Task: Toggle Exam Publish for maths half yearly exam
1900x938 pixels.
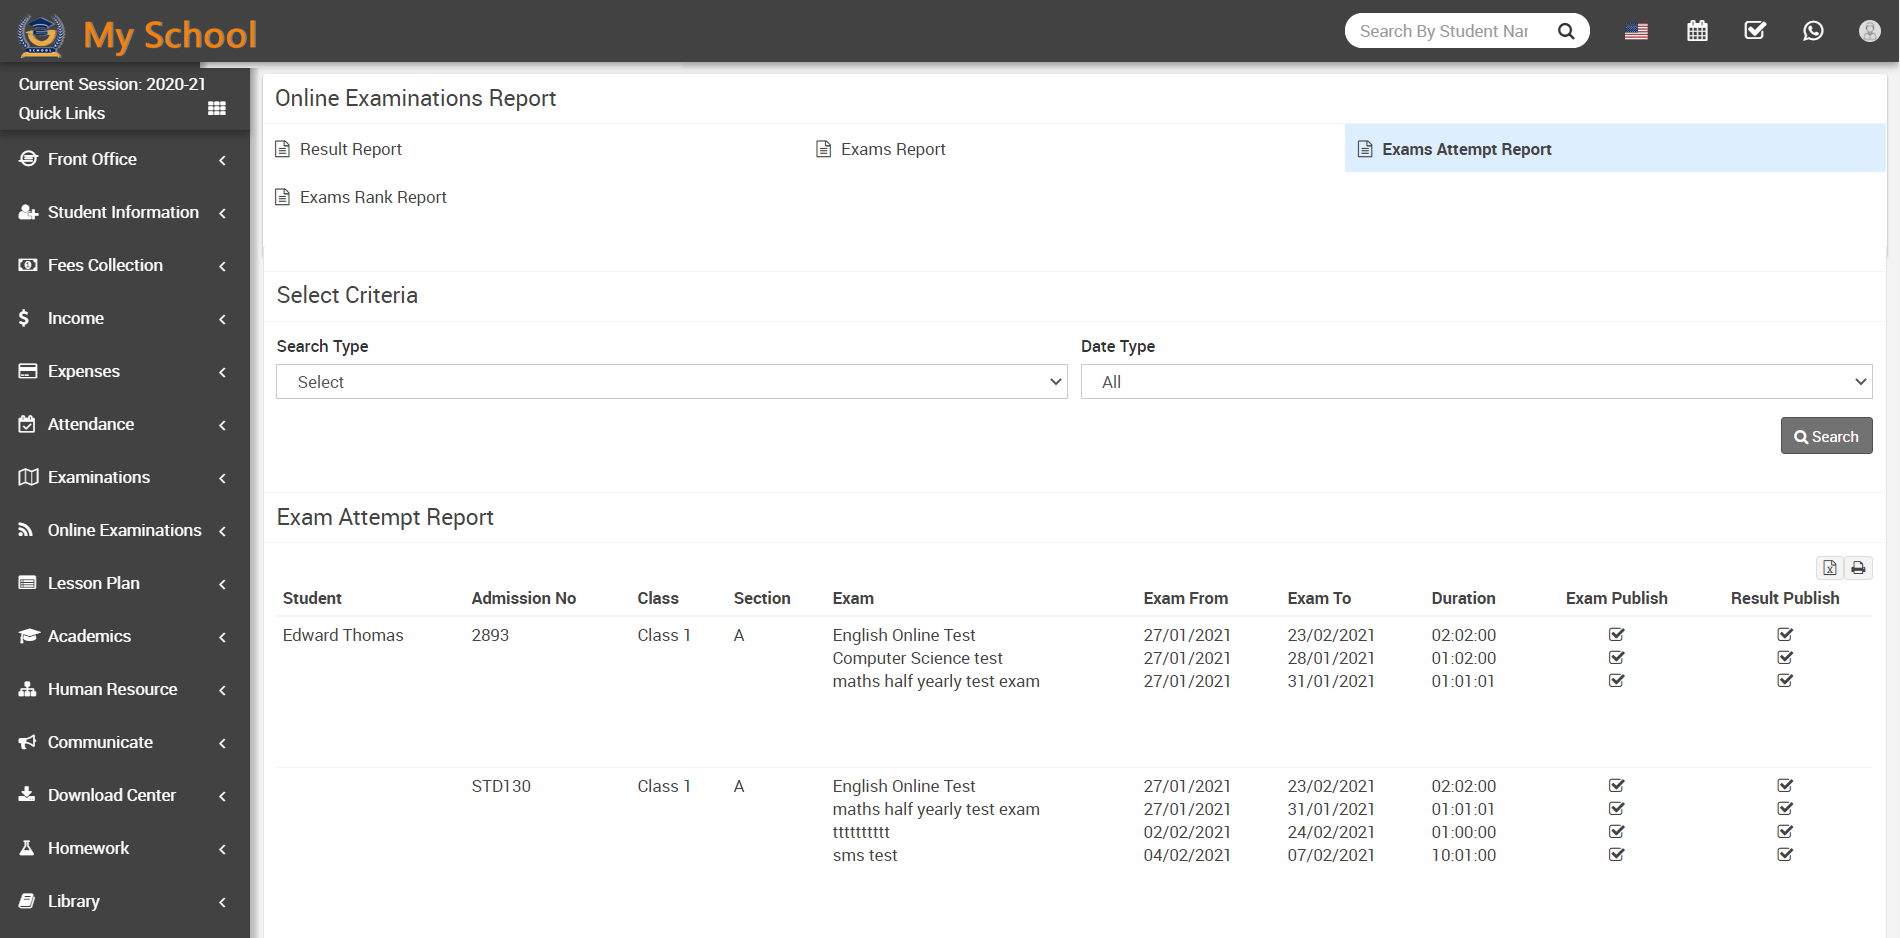Action: [1616, 680]
